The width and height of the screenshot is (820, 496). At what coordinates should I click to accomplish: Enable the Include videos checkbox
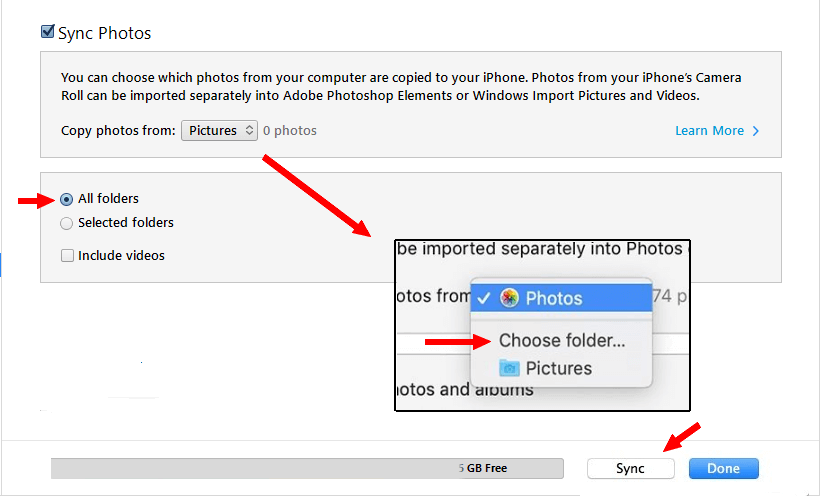[x=67, y=255]
